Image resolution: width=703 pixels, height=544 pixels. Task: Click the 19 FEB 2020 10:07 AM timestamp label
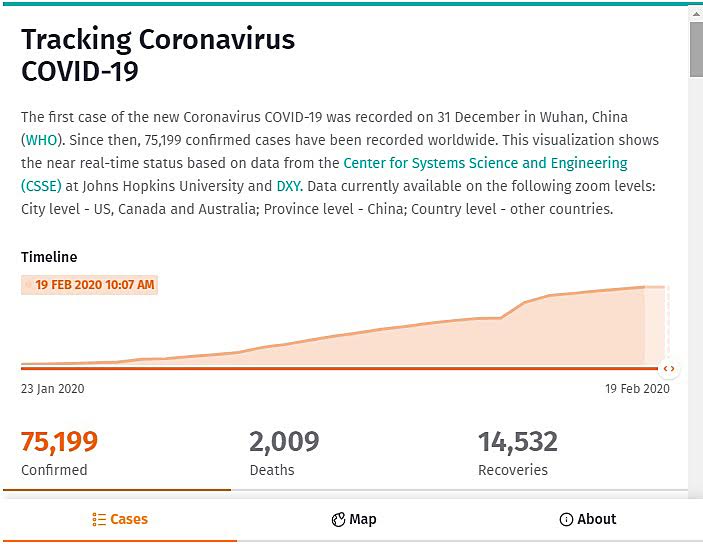click(90, 285)
